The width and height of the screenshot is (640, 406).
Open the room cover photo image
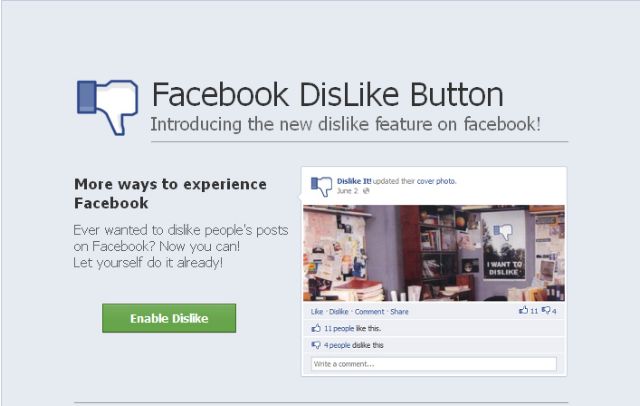434,253
